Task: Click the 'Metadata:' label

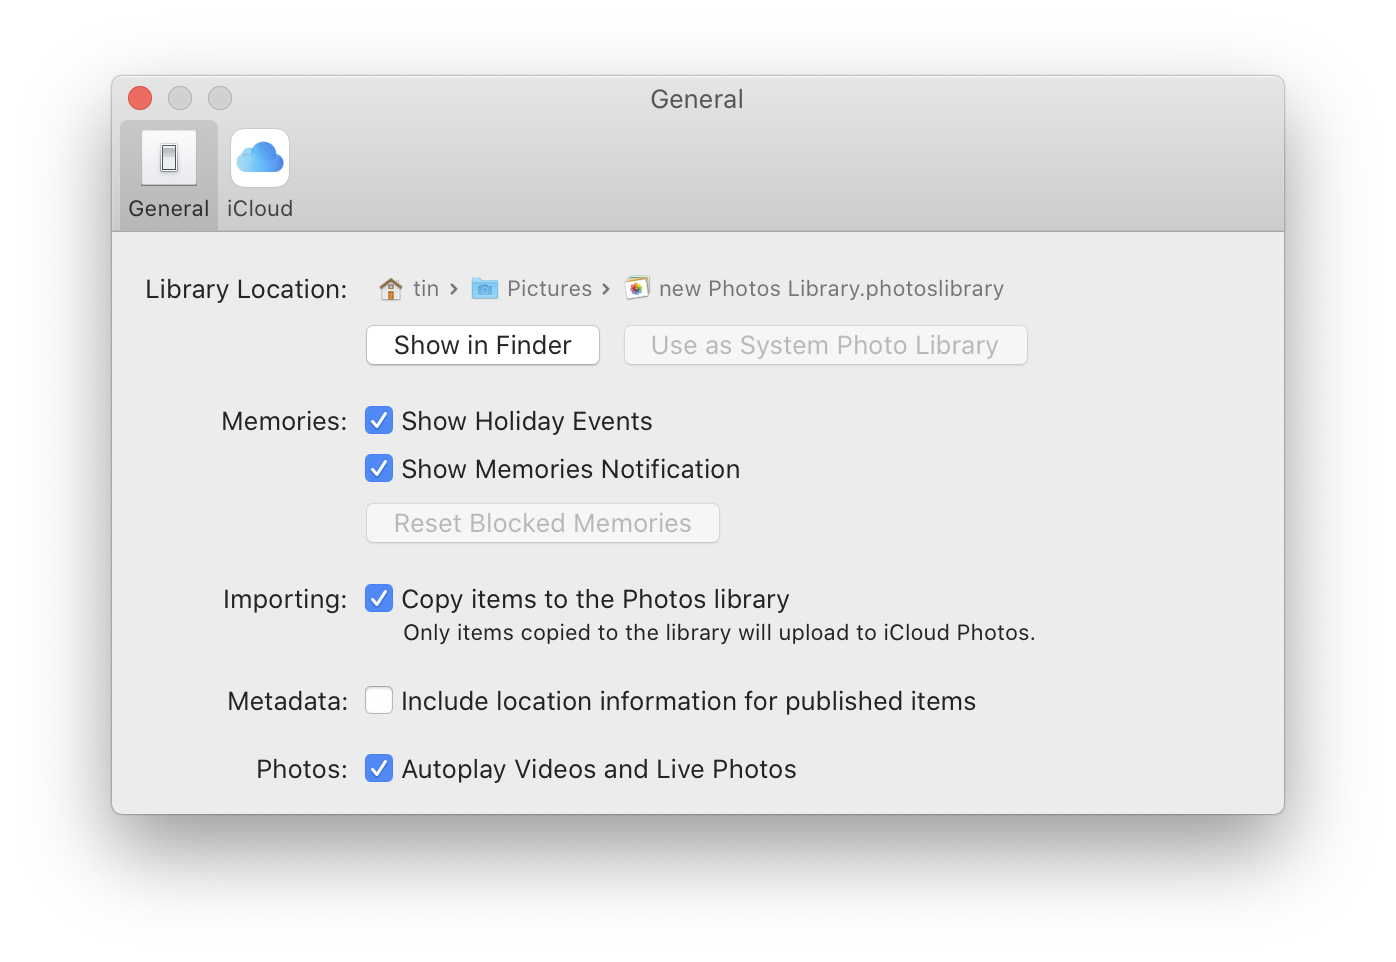Action: [288, 701]
